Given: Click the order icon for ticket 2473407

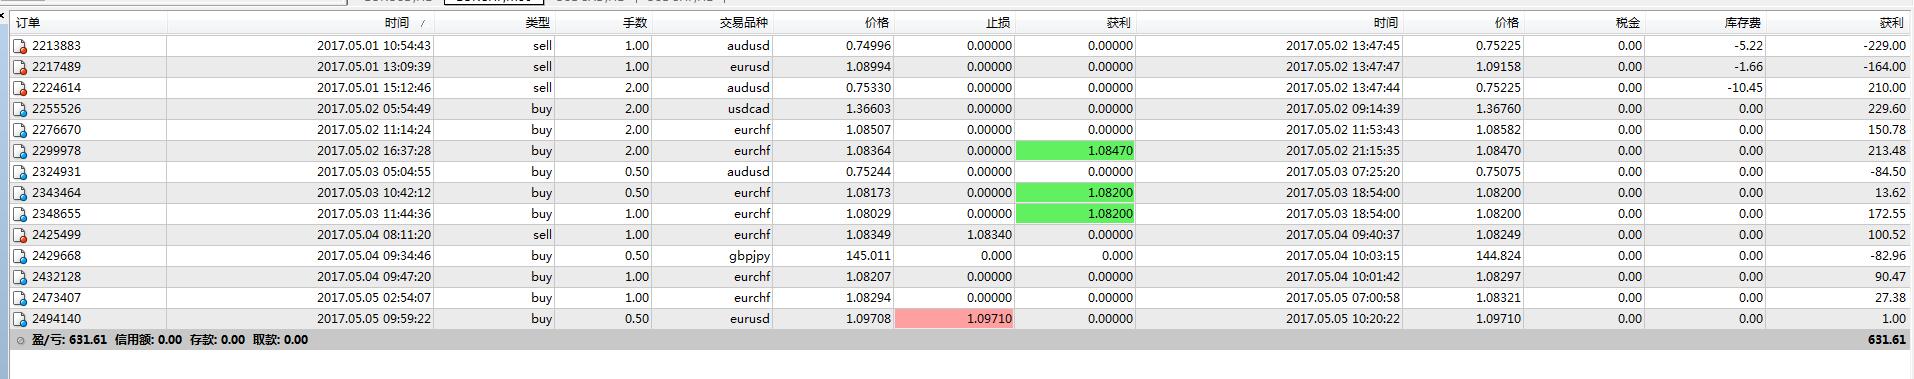Looking at the screenshot, I should point(19,298).
